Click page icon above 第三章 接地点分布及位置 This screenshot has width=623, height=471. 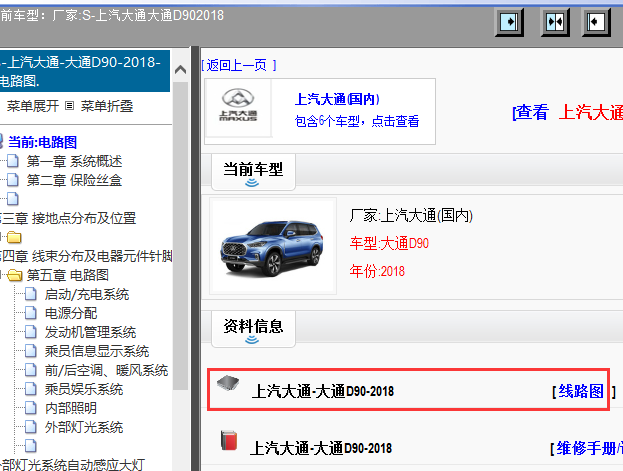(13, 199)
